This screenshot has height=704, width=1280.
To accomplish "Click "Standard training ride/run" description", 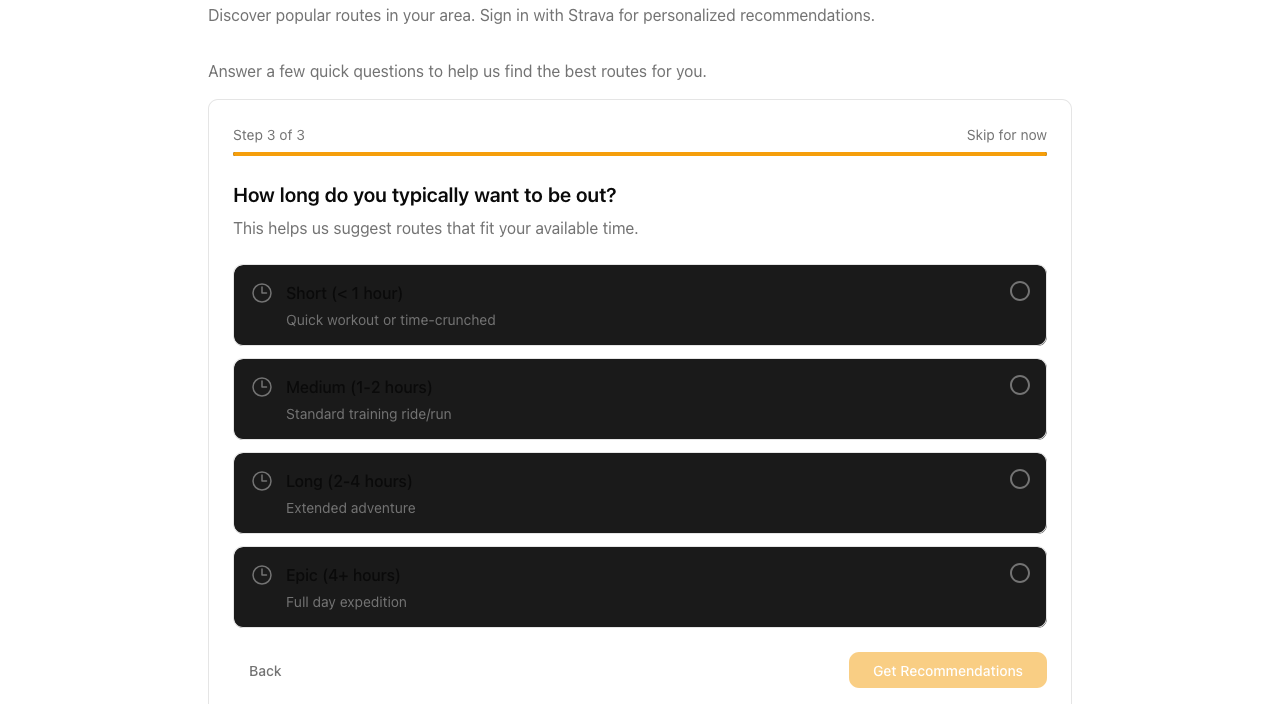I will pyautogui.click(x=369, y=414).
